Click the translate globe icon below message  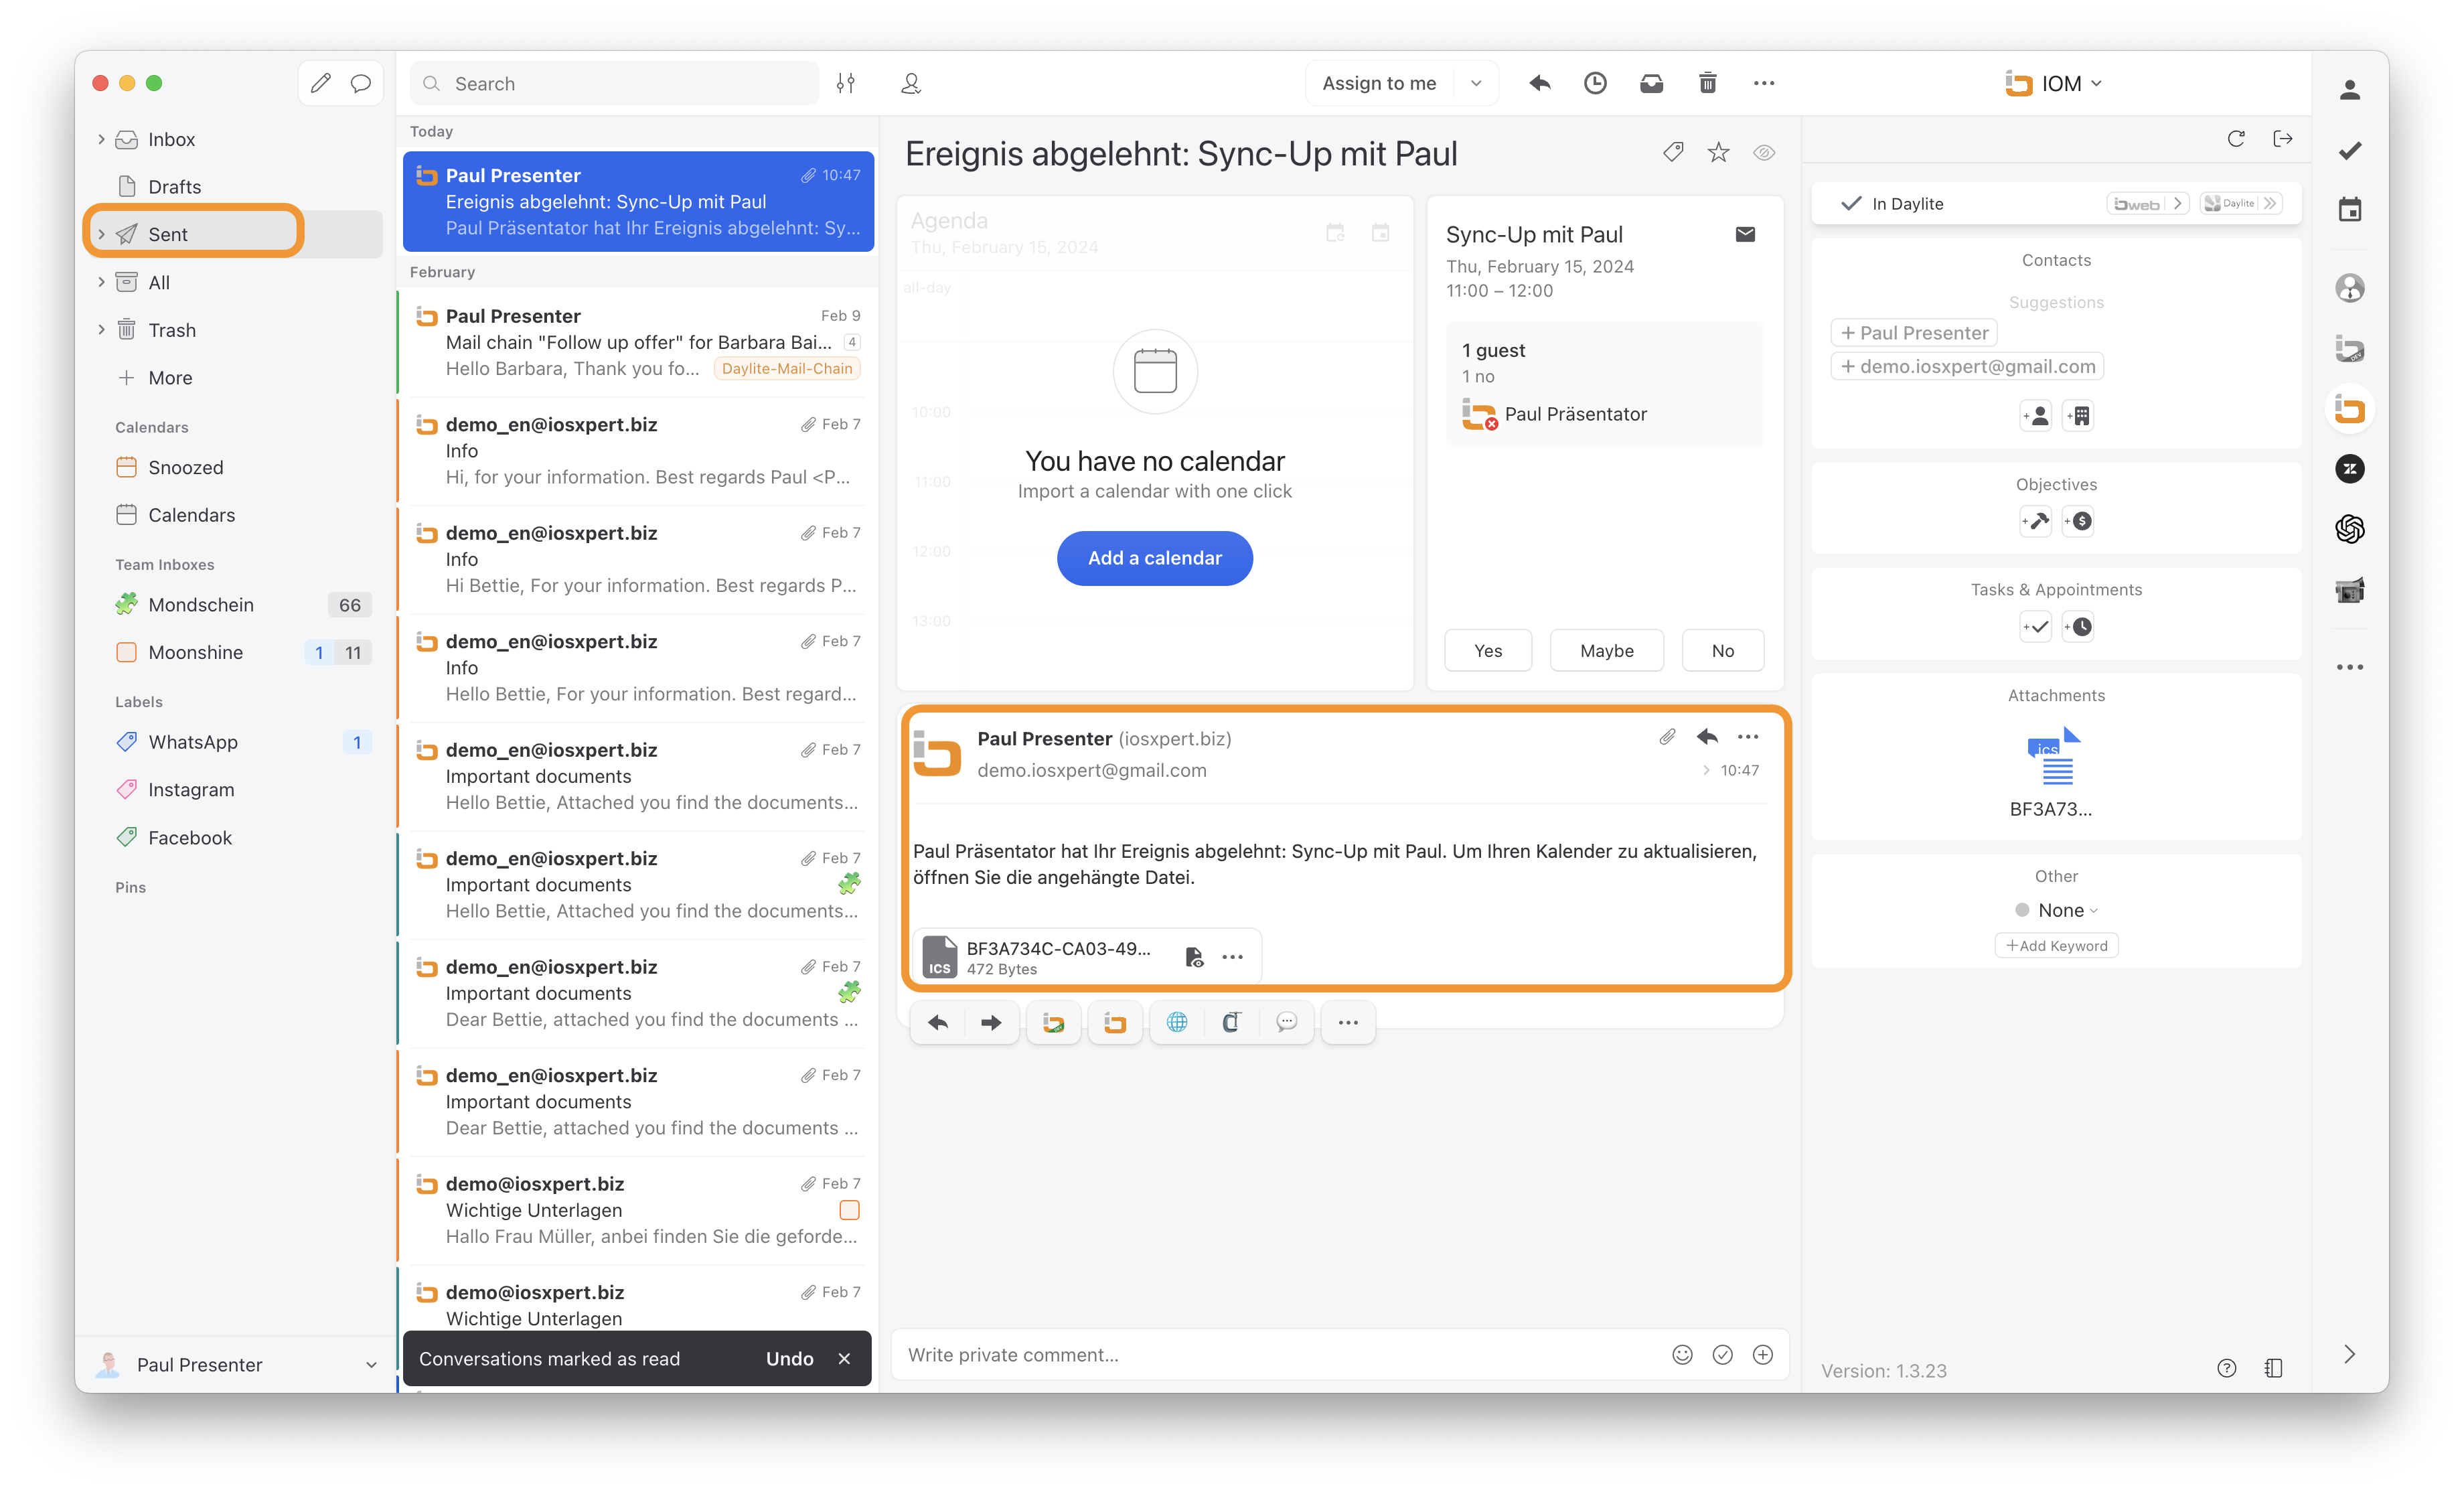[x=1177, y=1022]
